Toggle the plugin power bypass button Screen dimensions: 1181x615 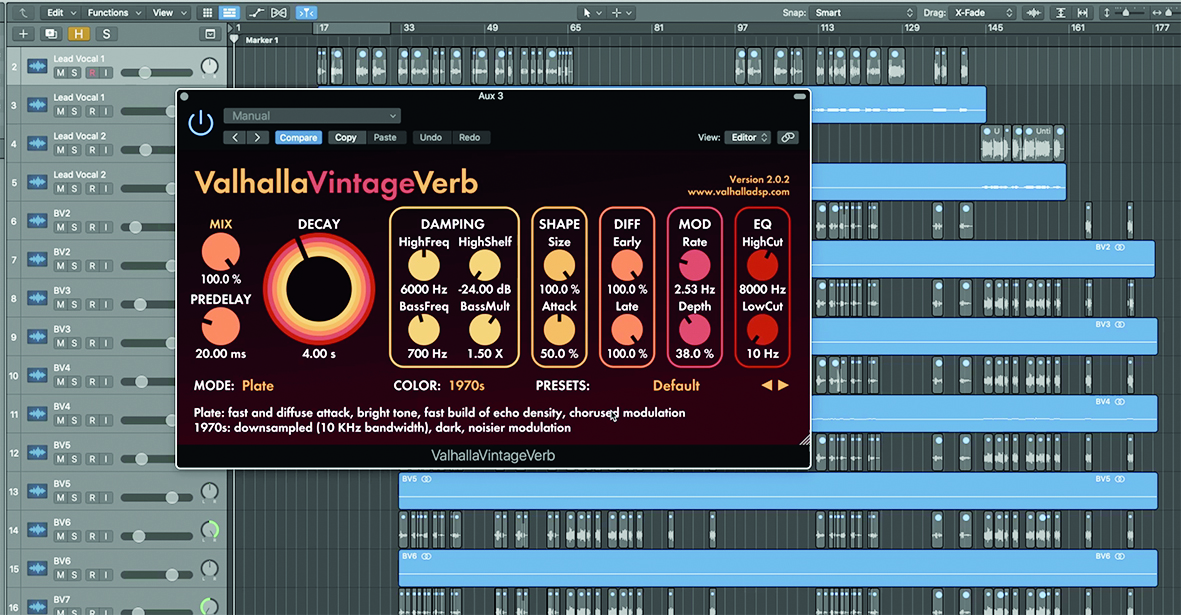pos(201,123)
